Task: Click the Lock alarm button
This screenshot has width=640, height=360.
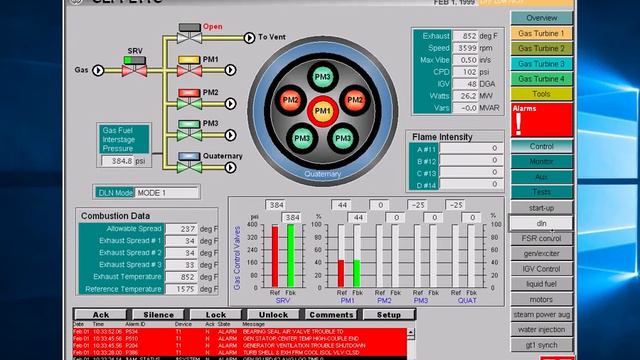Action: [x=216, y=315]
